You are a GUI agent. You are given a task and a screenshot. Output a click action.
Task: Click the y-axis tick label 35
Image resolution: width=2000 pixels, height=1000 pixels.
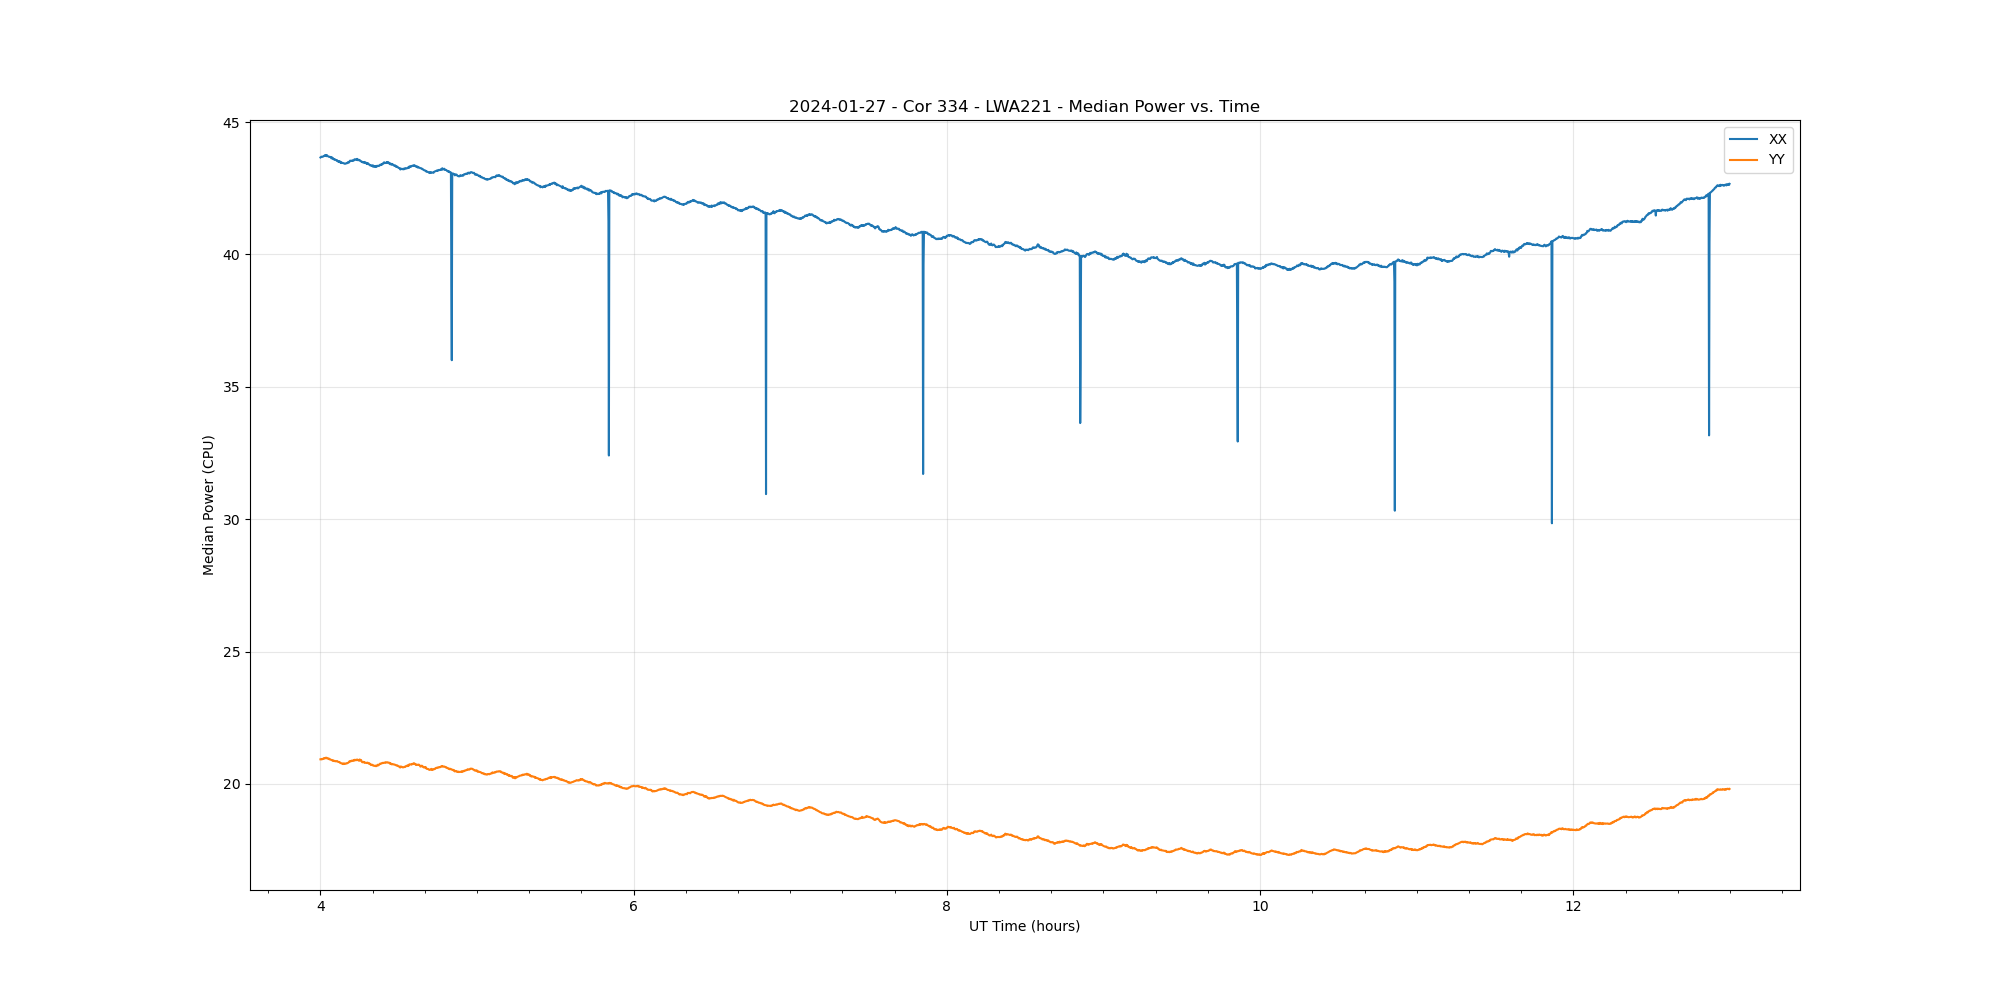(231, 388)
